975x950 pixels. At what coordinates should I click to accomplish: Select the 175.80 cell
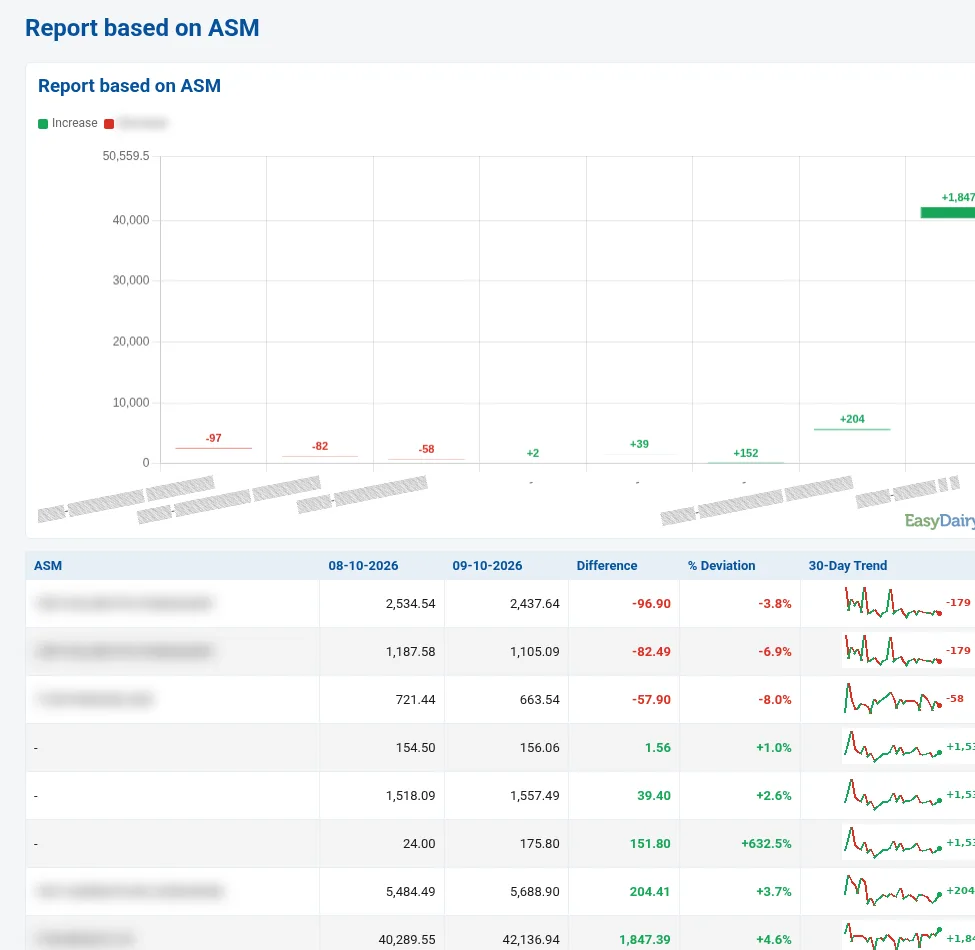coord(506,844)
